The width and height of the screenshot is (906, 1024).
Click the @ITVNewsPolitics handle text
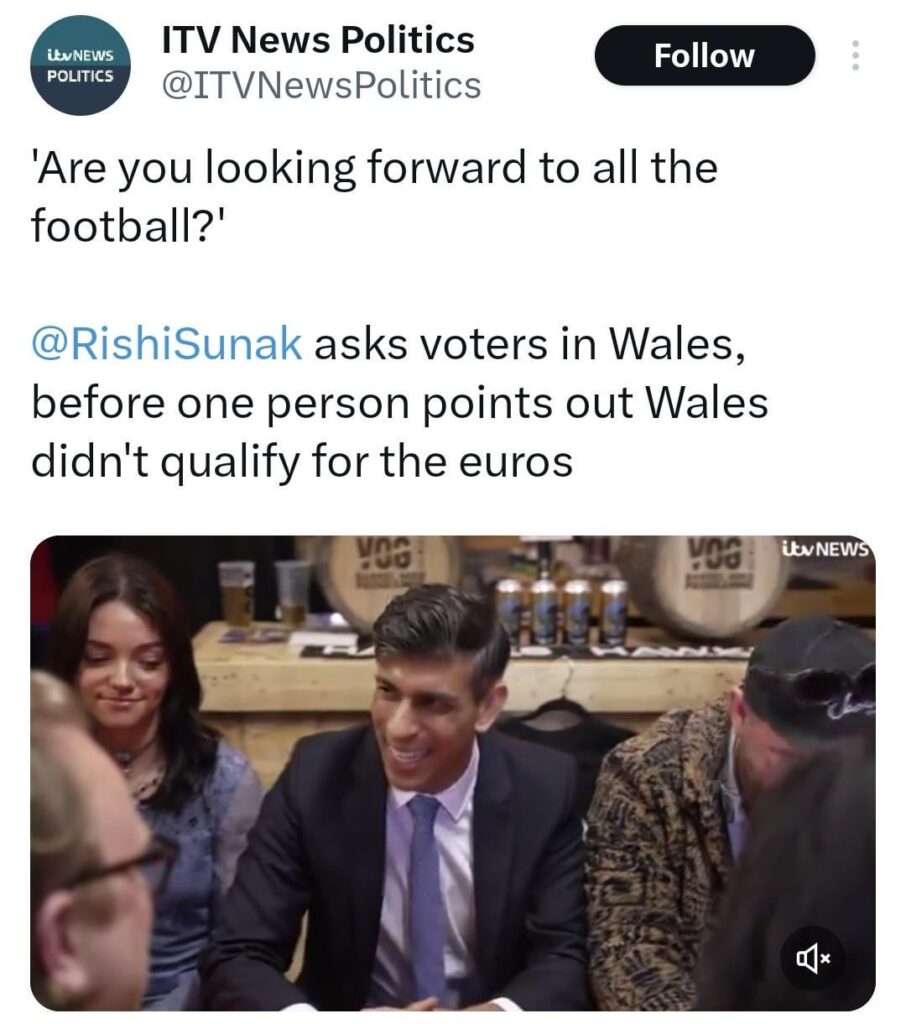click(x=318, y=86)
